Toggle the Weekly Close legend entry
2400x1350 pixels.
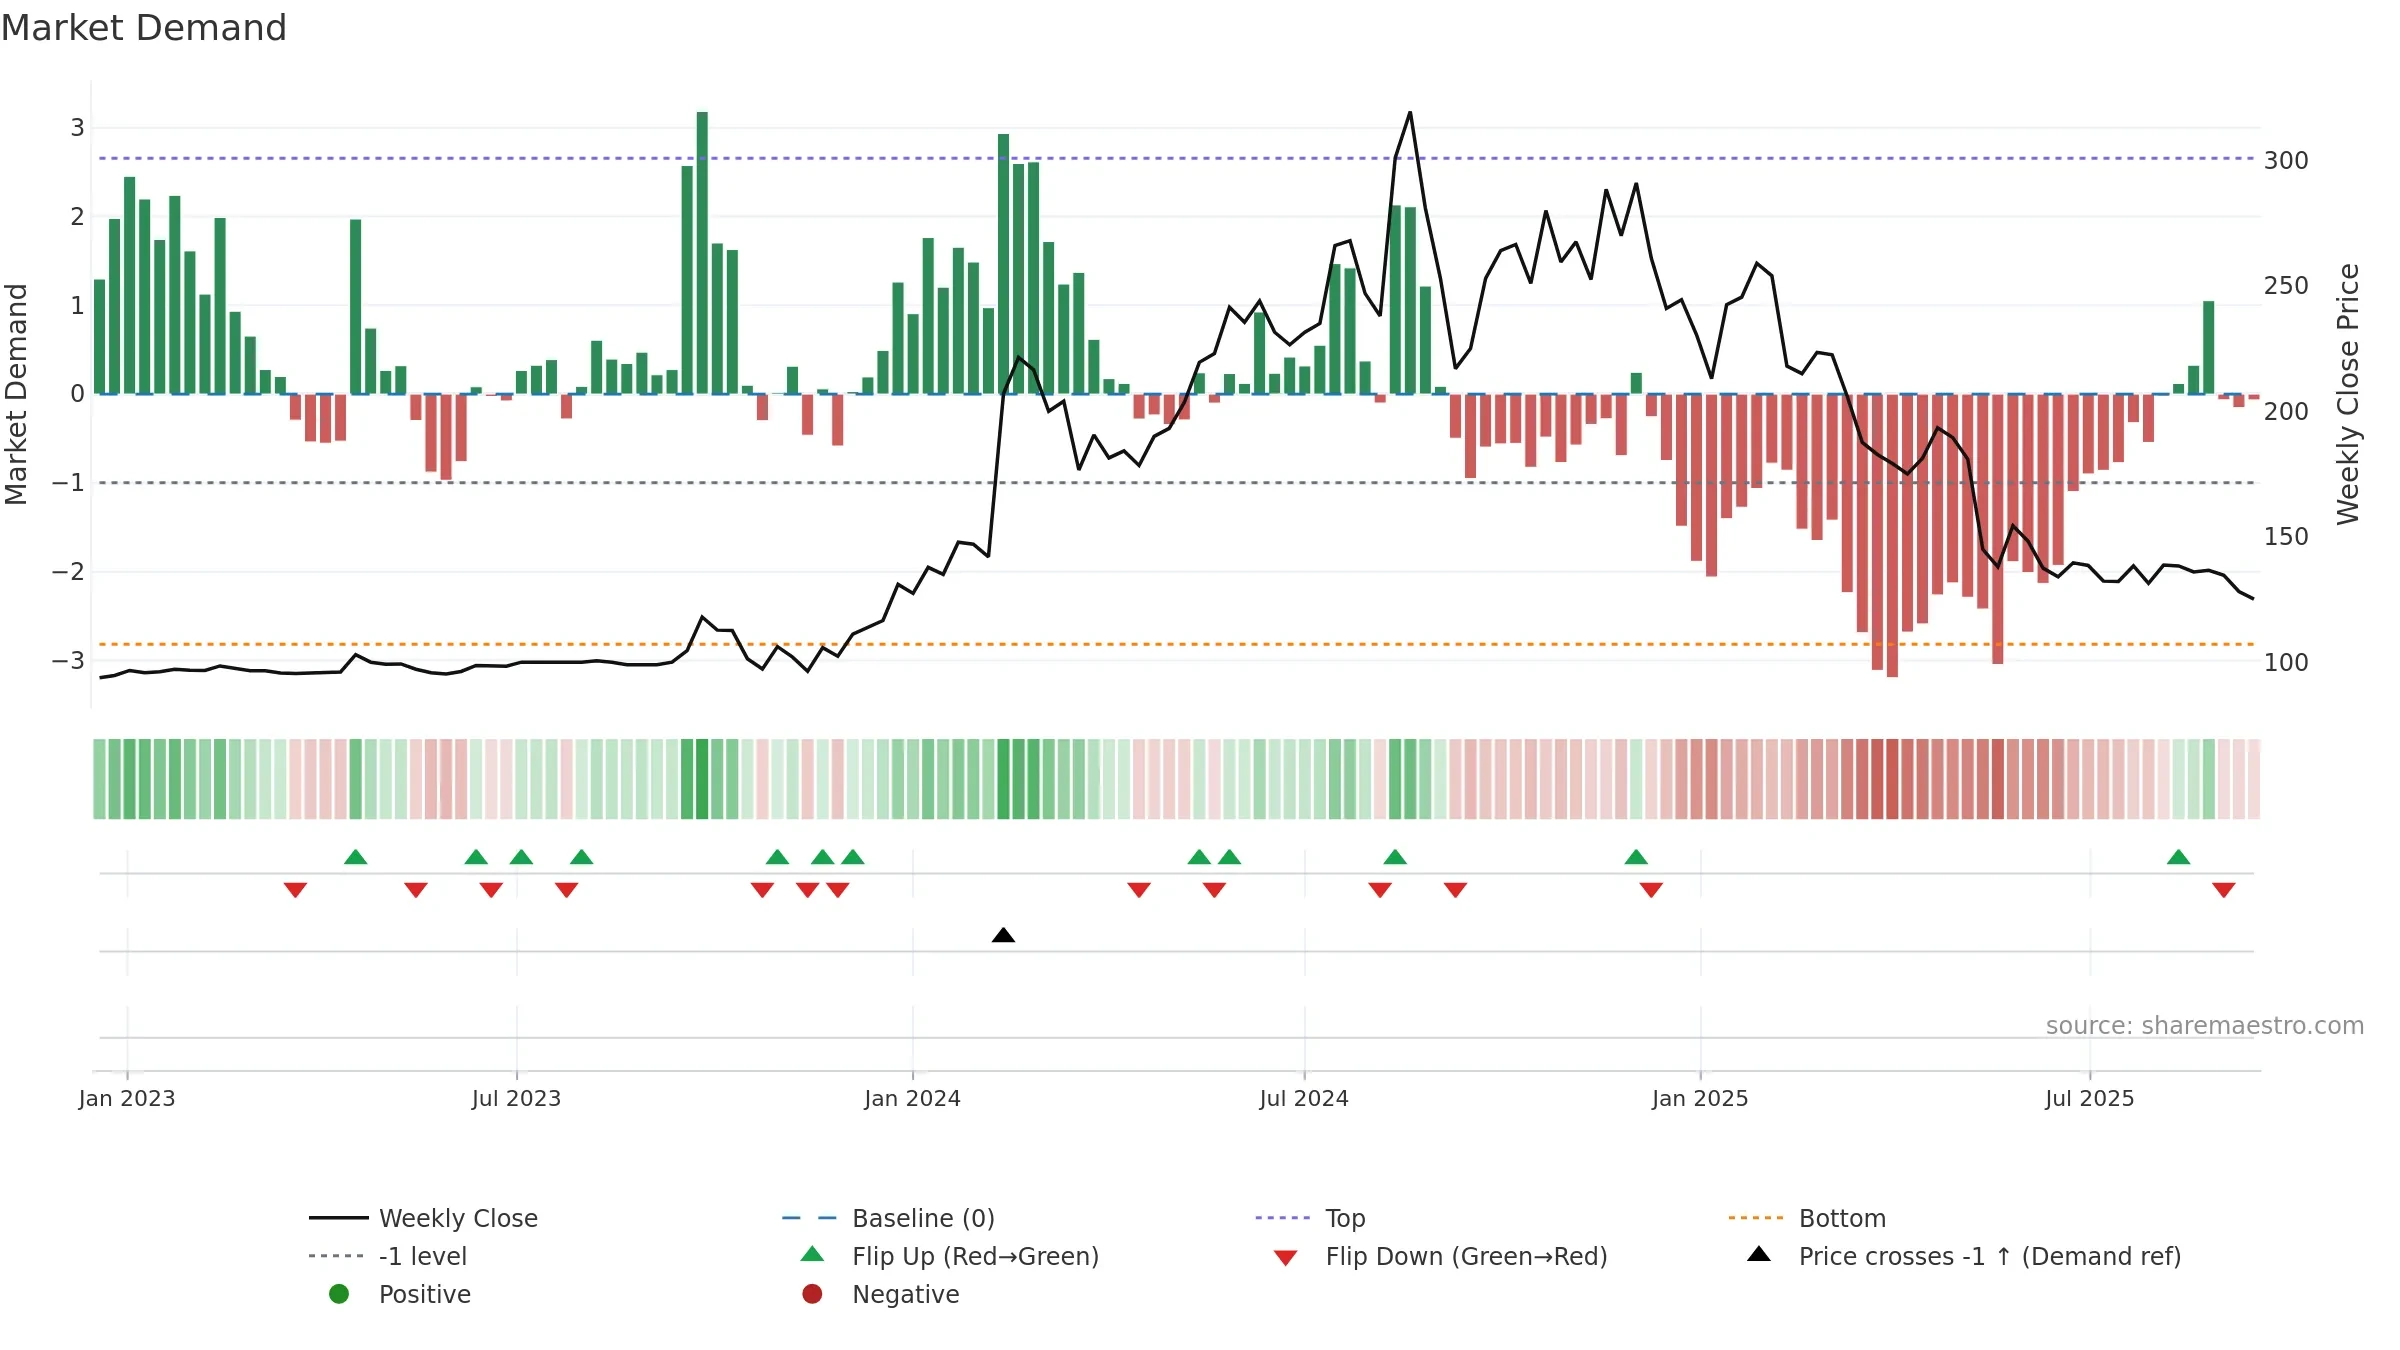[423, 1218]
